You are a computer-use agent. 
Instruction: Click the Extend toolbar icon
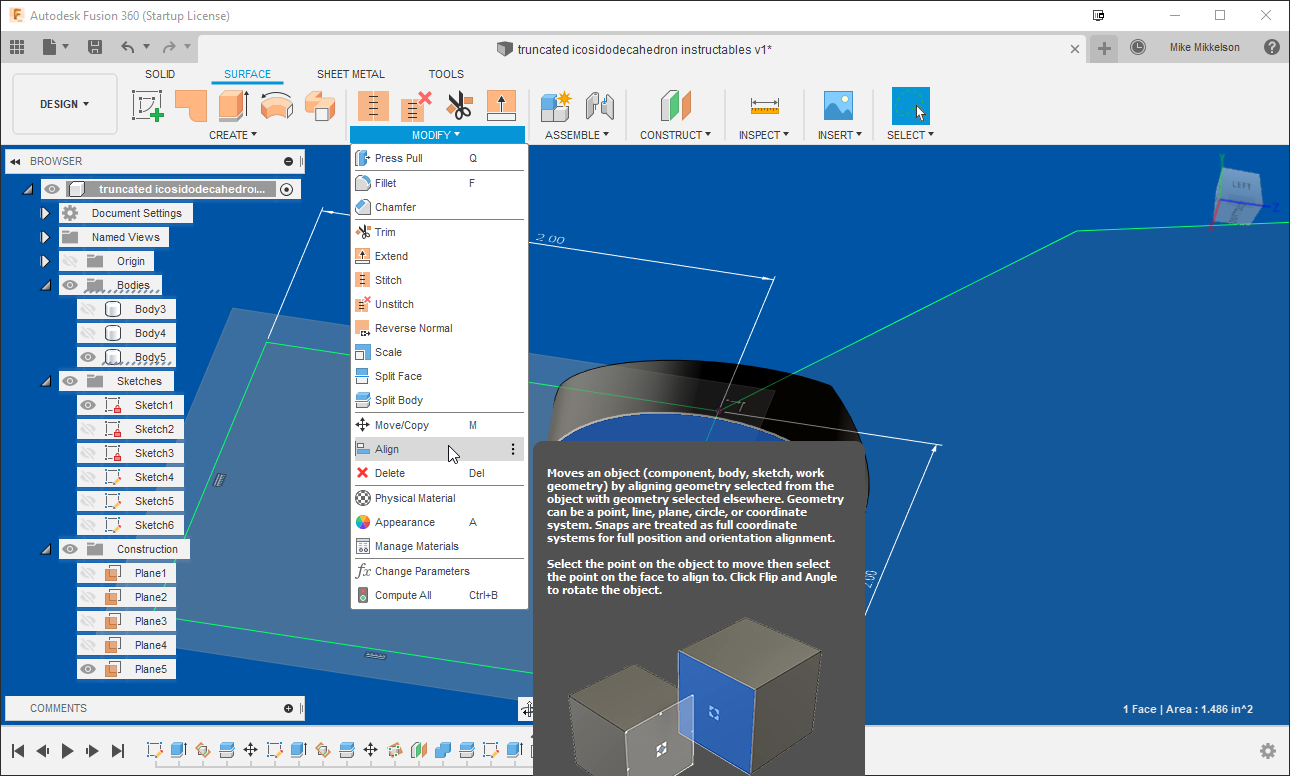501,105
